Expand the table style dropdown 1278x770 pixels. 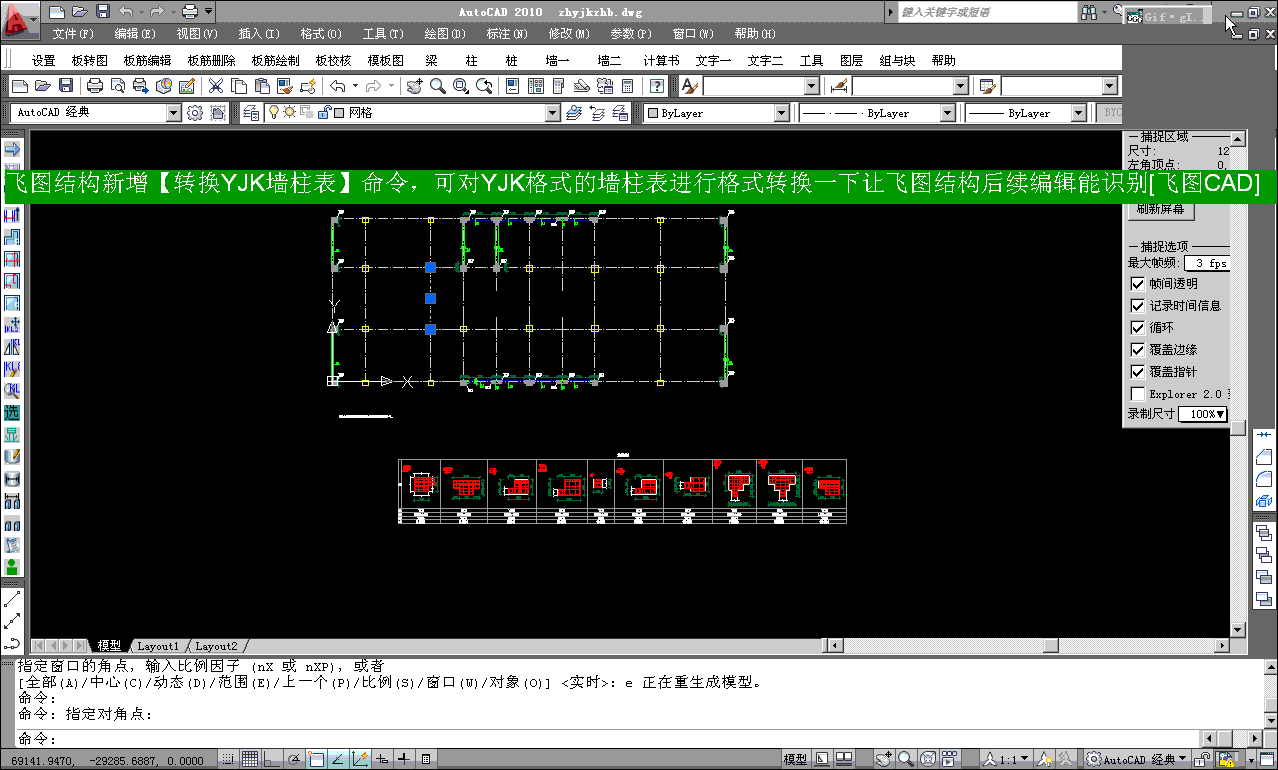pos(1109,87)
